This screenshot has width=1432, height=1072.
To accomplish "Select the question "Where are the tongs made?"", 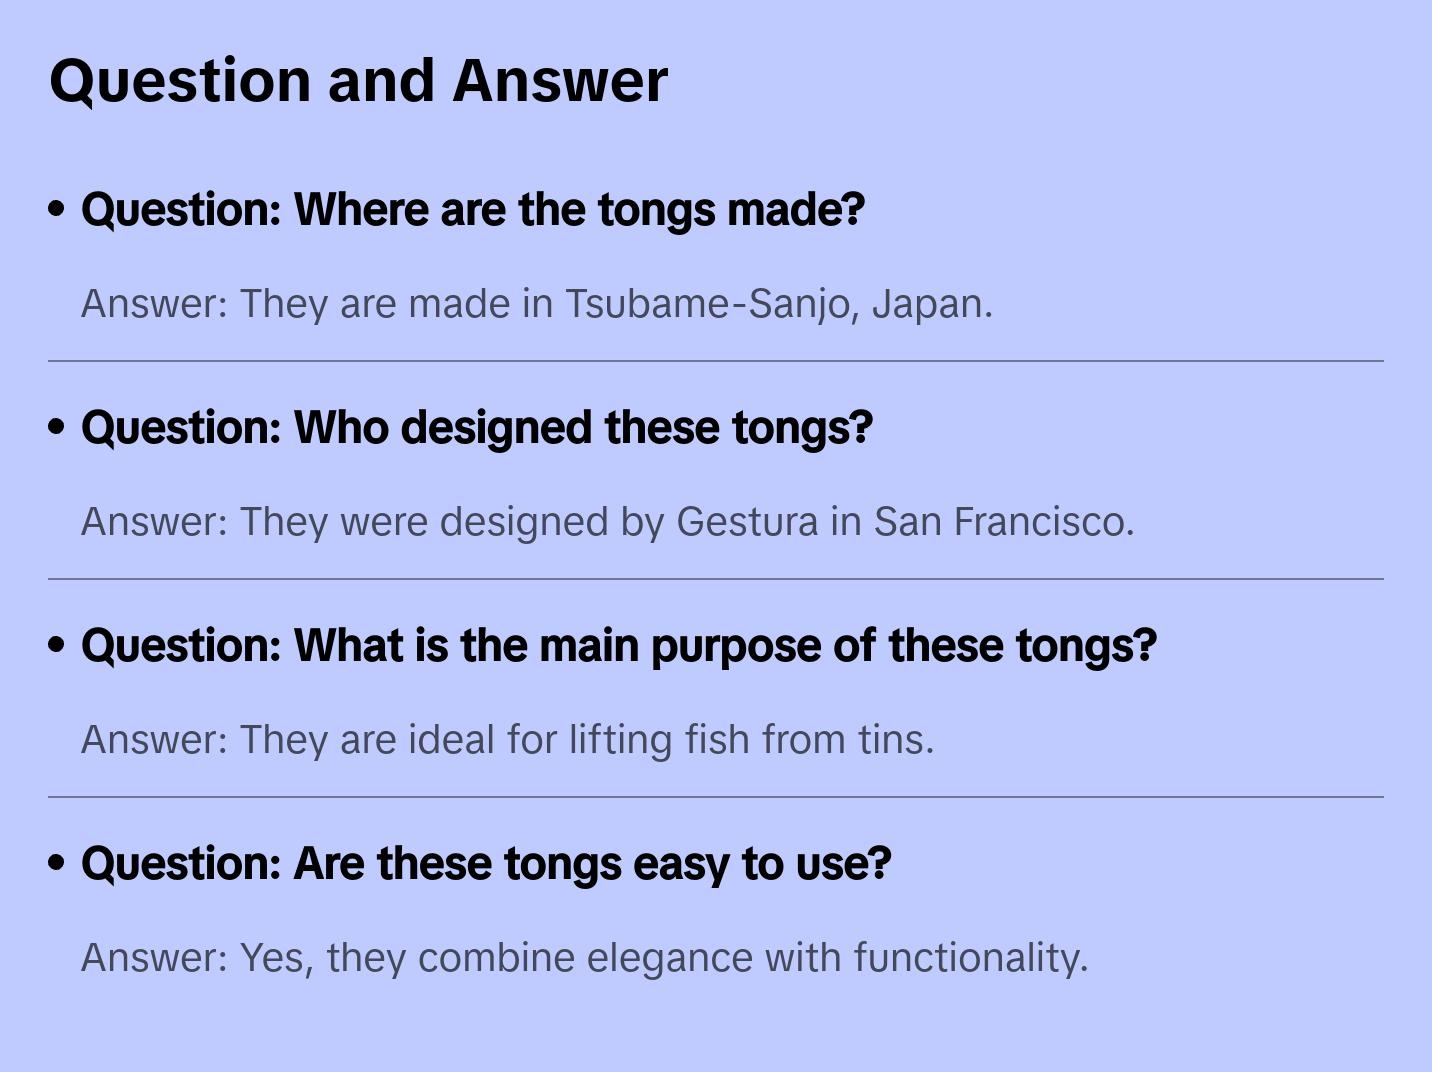I will [x=472, y=210].
